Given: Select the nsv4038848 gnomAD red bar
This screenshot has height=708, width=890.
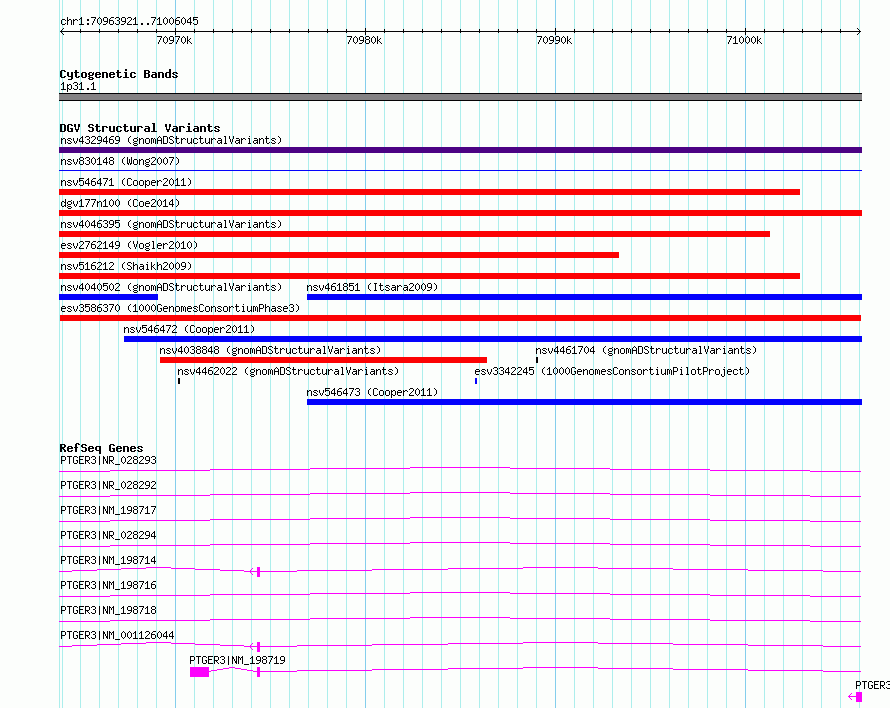Looking at the screenshot, I should 324,360.
